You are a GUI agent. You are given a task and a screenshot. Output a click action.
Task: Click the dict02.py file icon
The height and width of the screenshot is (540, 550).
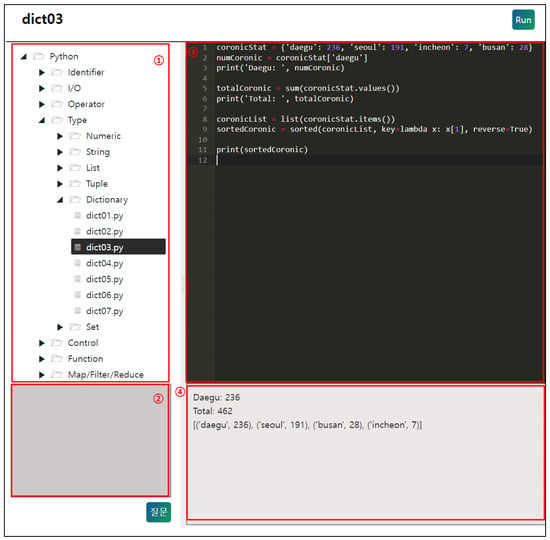(78, 231)
